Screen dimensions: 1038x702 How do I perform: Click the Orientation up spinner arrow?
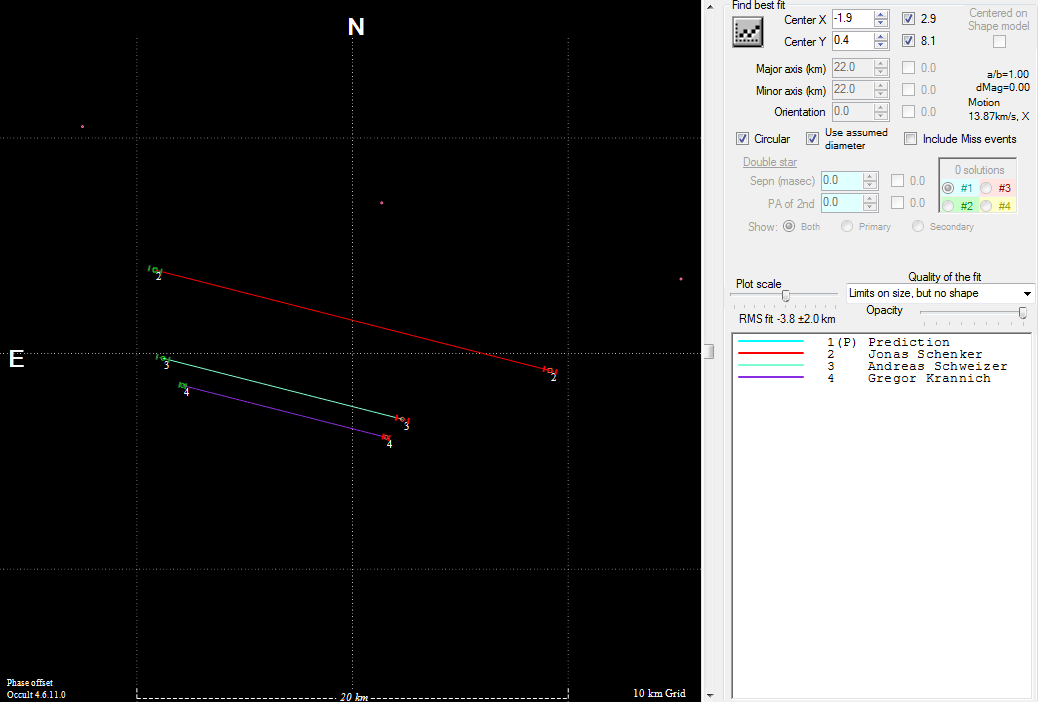tap(880, 107)
